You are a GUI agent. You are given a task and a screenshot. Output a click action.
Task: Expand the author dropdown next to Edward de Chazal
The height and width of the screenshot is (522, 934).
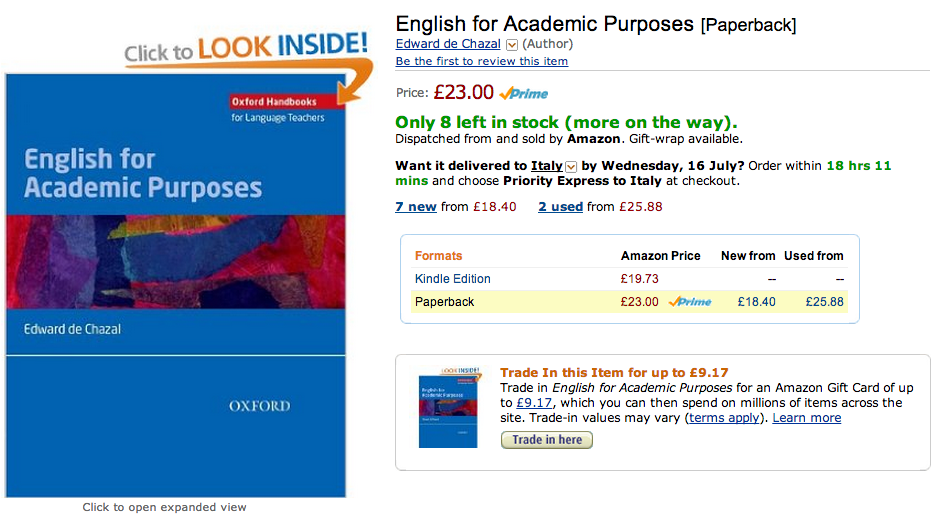(x=512, y=45)
